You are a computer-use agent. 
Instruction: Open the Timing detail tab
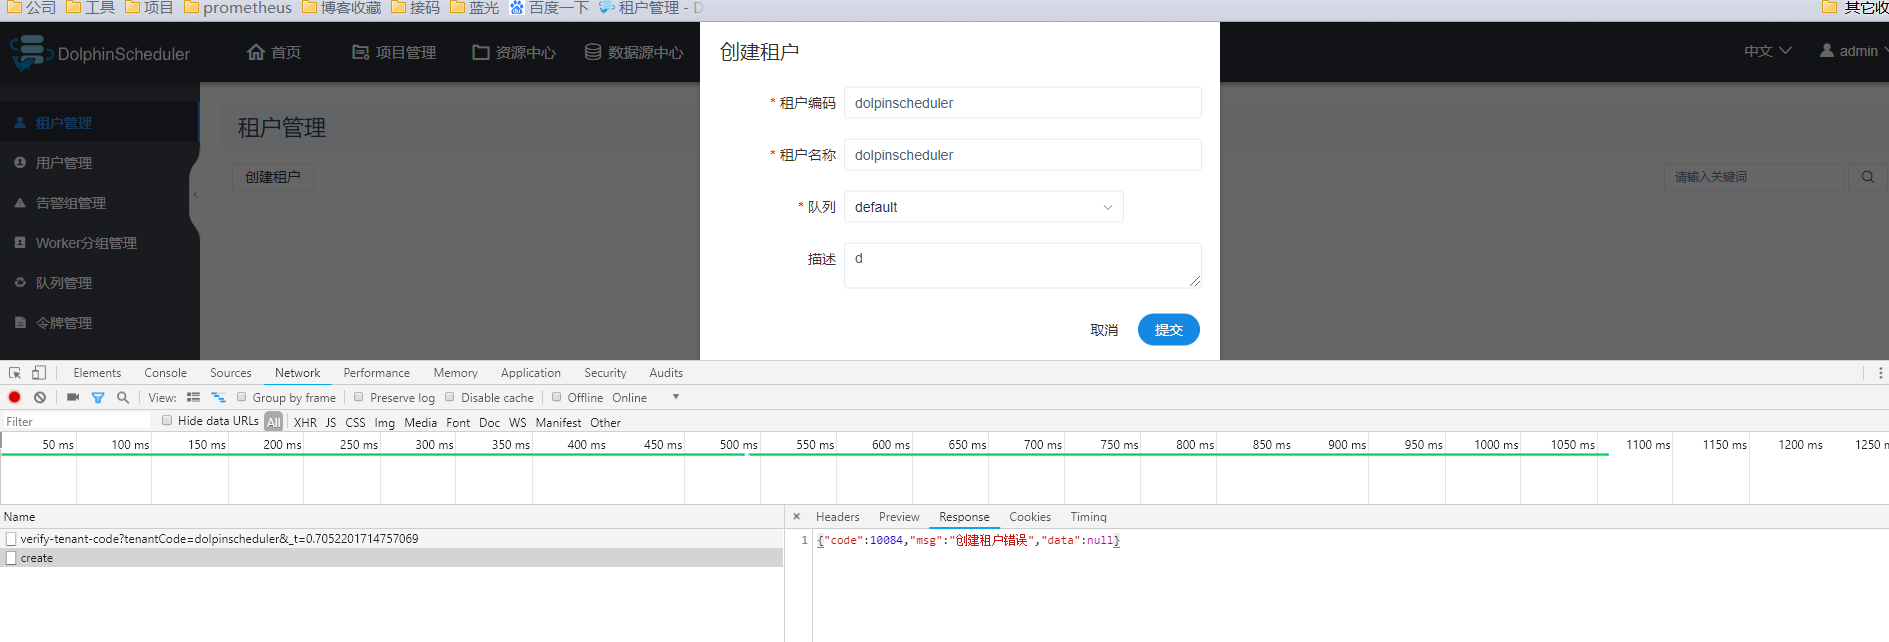(1088, 517)
